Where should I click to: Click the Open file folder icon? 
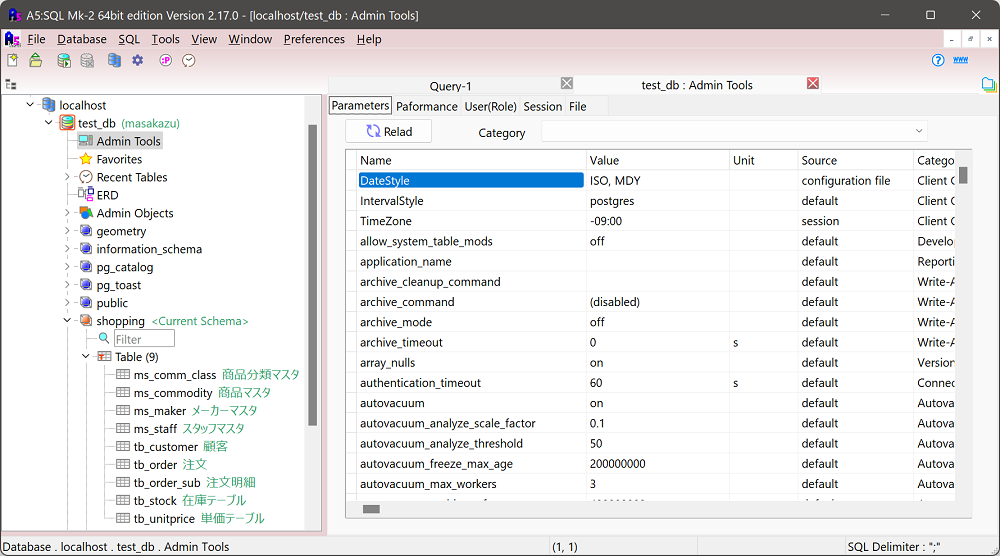pyautogui.click(x=36, y=61)
